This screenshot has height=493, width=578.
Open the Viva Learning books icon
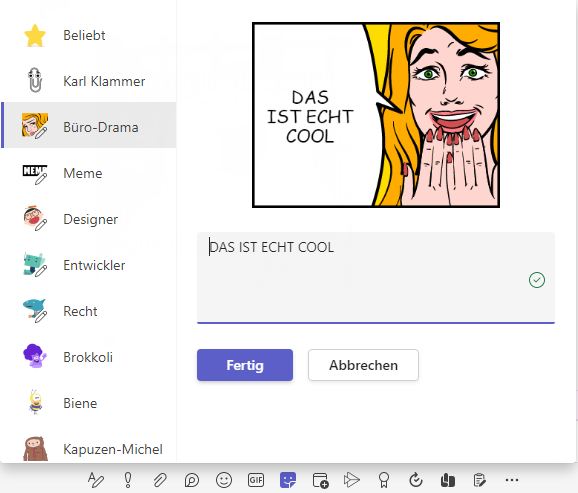coord(448,480)
